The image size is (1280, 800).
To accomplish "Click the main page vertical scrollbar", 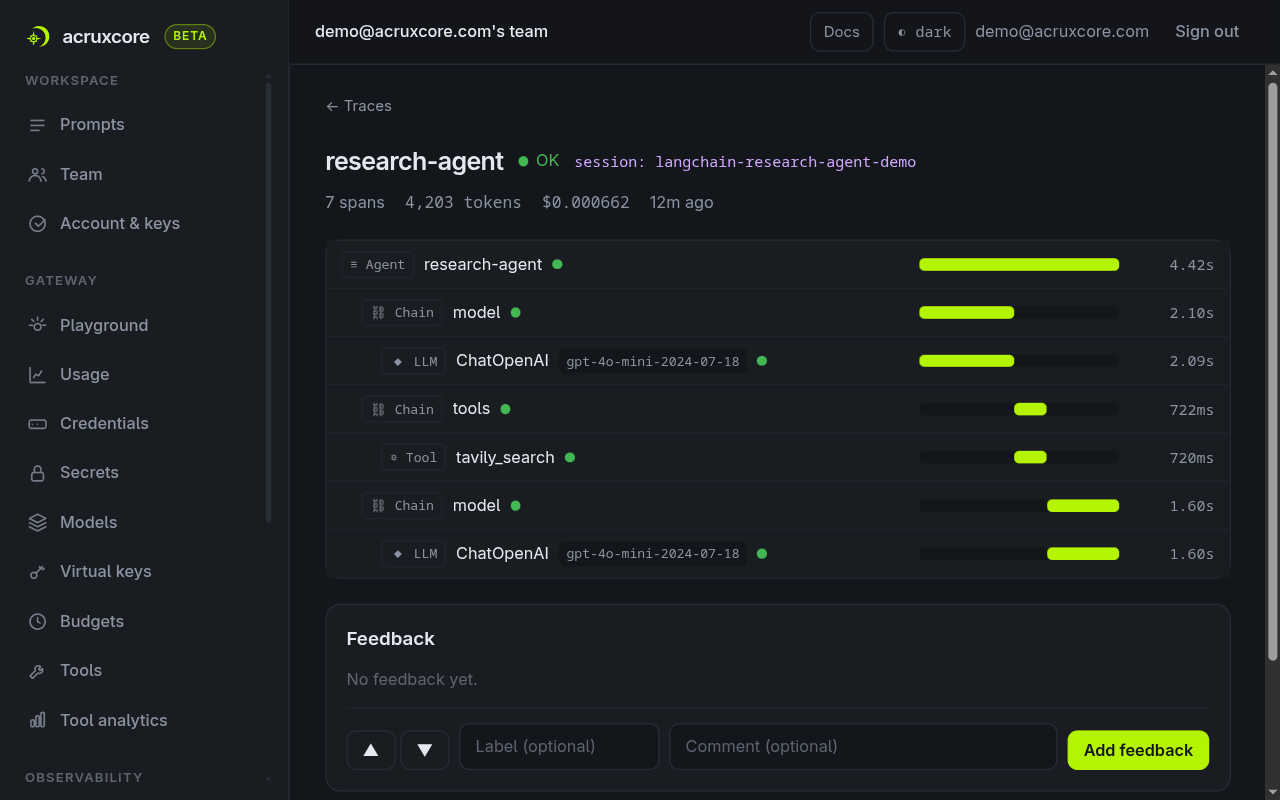I will click(x=1273, y=370).
